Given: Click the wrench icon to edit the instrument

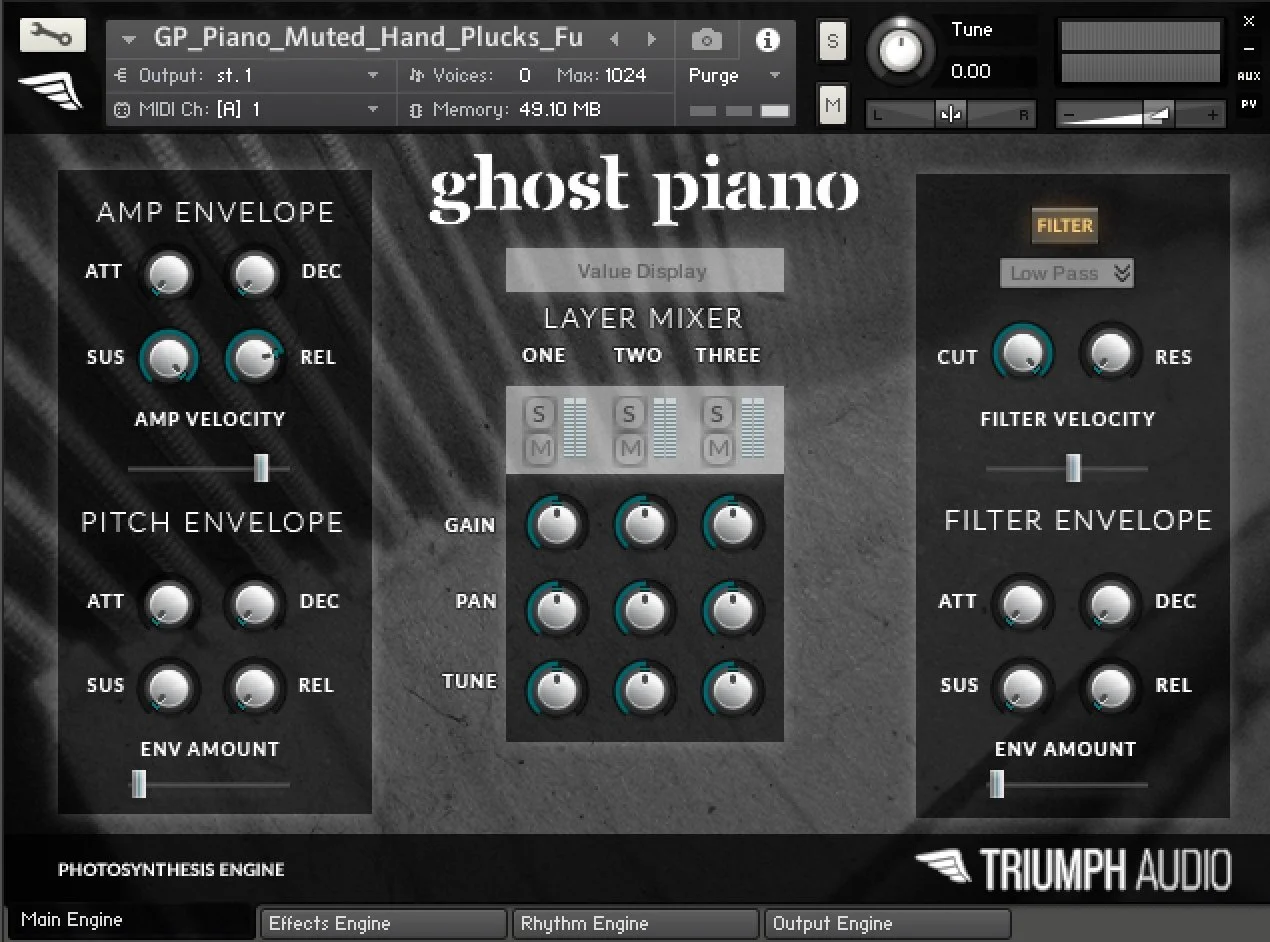Looking at the screenshot, I should [52, 33].
